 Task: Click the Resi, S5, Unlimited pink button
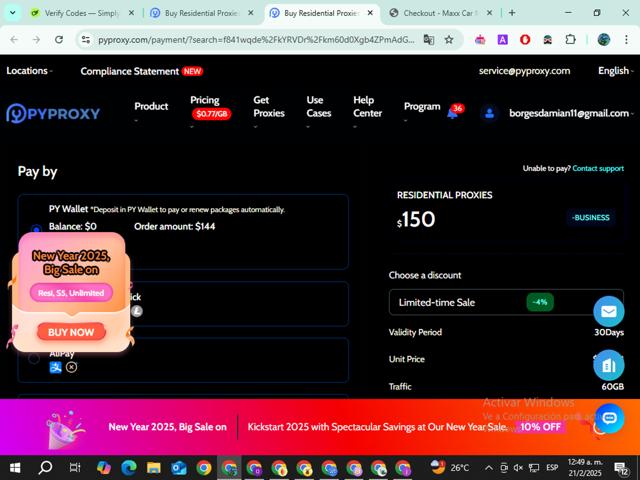pos(71,293)
